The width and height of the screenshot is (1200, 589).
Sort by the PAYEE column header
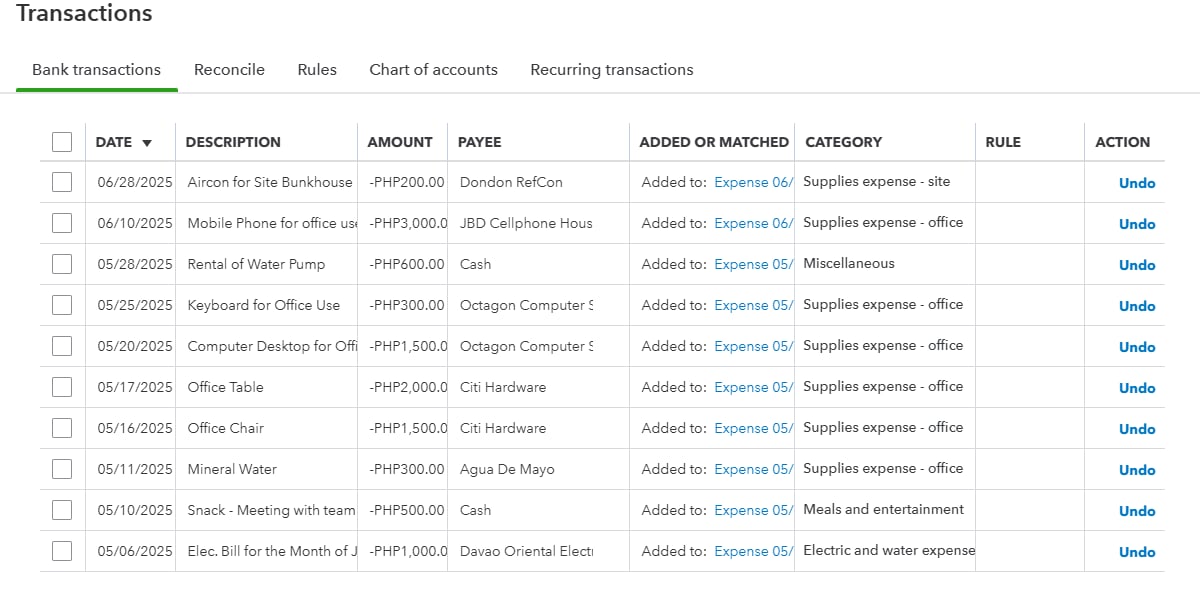(479, 142)
